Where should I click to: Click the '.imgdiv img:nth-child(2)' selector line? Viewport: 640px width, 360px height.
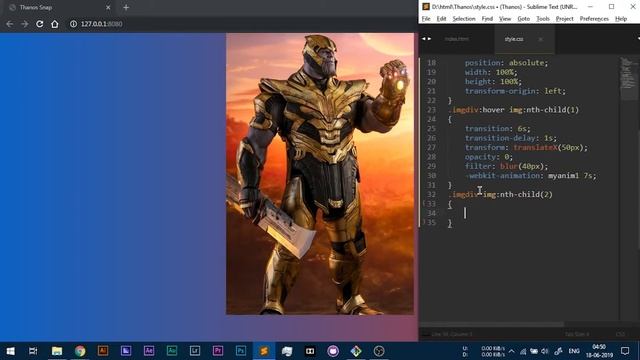[x=500, y=195]
